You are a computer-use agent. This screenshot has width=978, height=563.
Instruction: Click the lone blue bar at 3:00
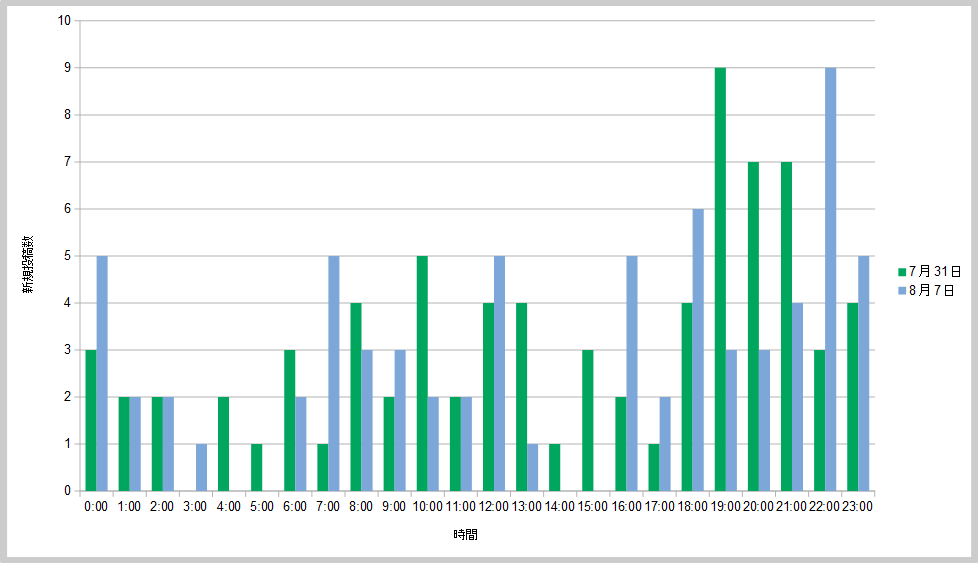tap(201, 467)
